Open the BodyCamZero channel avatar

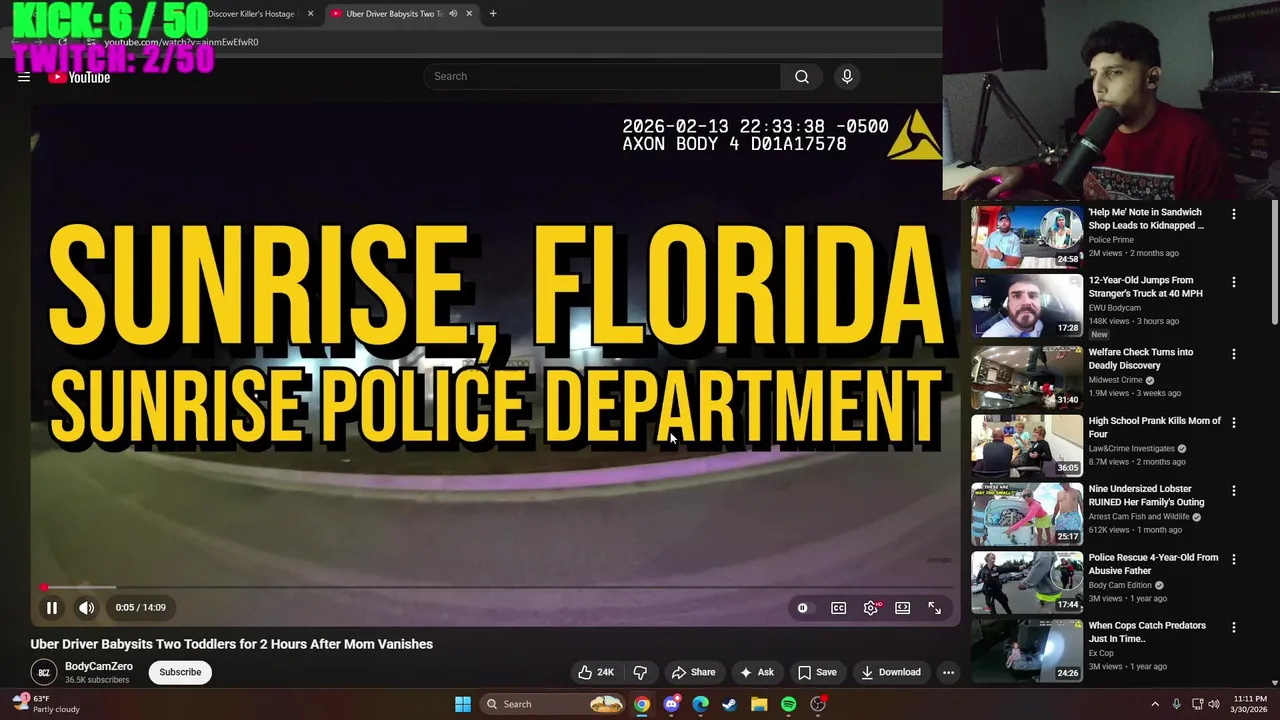(44, 672)
